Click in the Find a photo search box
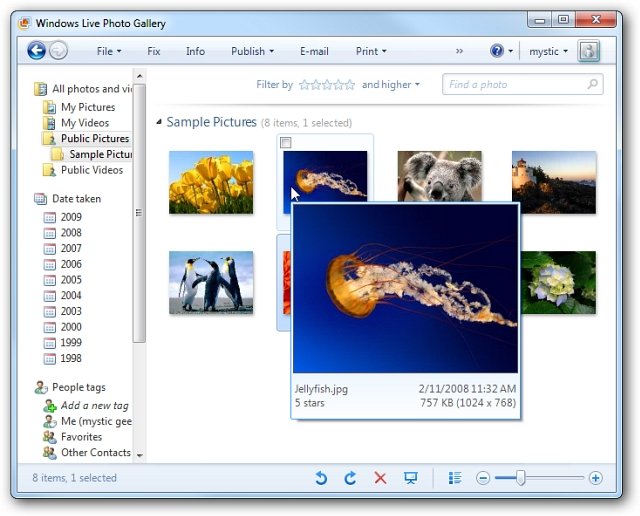 click(x=515, y=85)
